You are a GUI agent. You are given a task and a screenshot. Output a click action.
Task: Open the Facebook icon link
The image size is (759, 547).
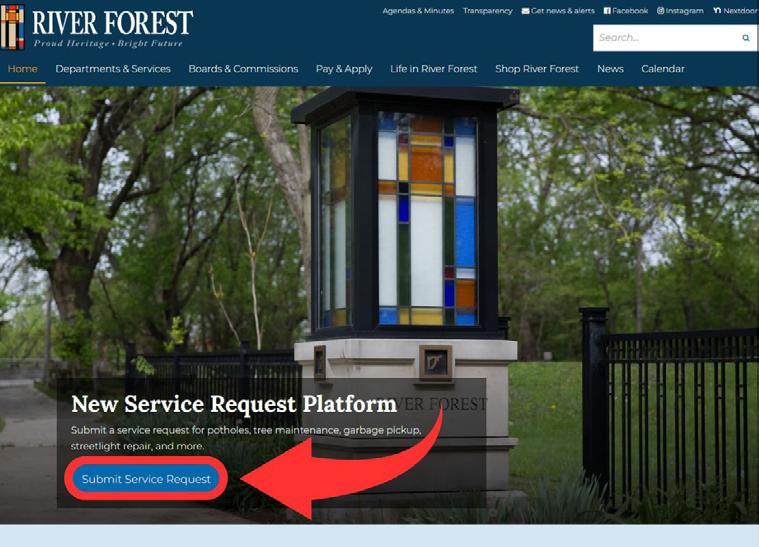[607, 11]
